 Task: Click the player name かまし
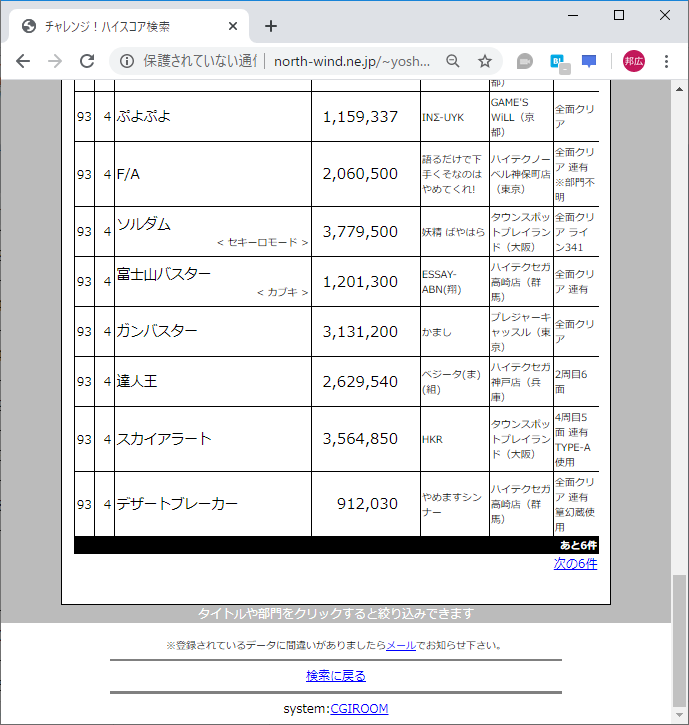click(437, 332)
